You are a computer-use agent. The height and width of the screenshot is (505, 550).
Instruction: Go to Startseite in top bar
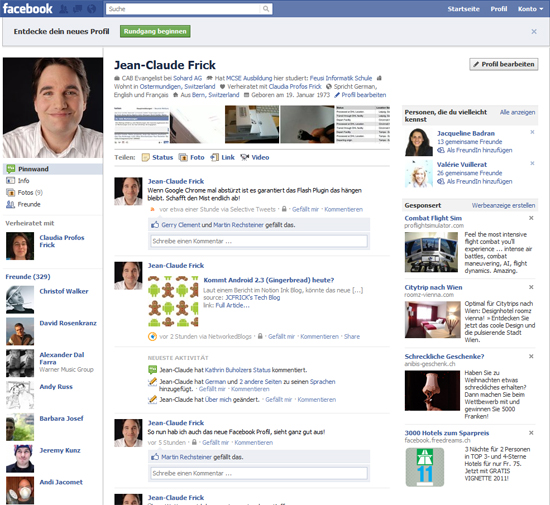point(463,9)
